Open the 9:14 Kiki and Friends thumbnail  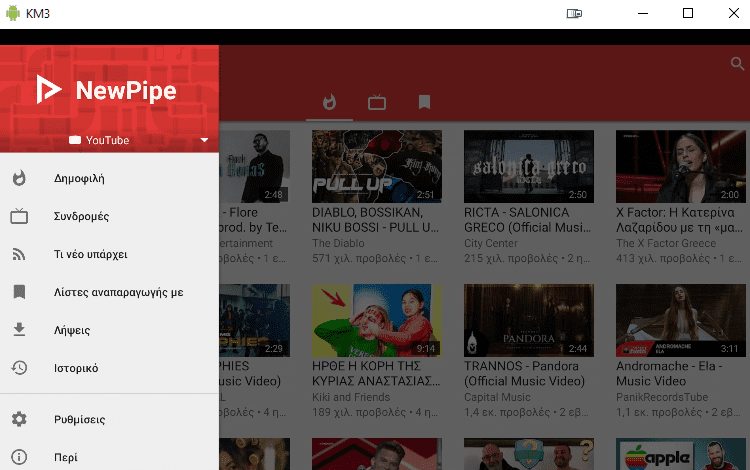[x=377, y=320]
